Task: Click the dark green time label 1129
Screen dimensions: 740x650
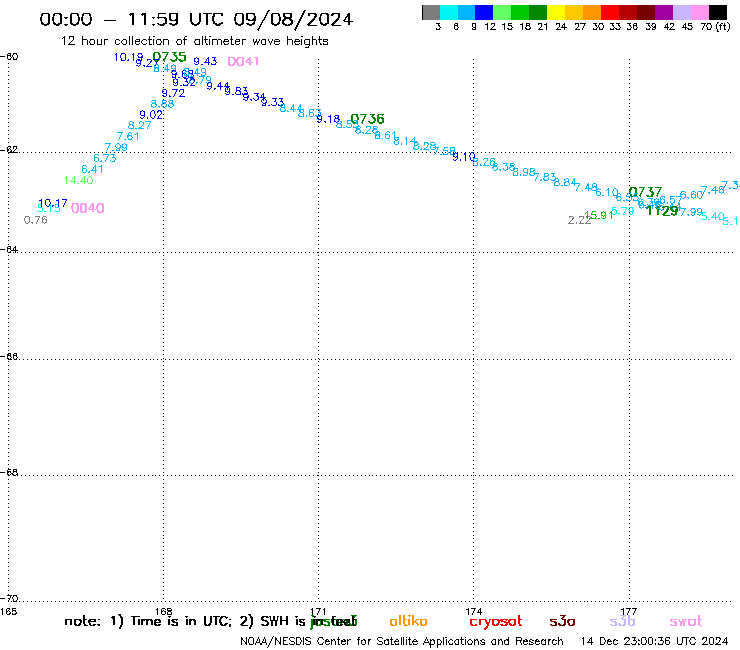Action: 662,211
